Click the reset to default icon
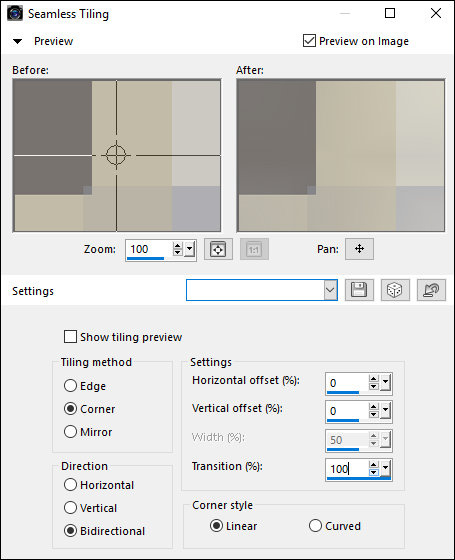The width and height of the screenshot is (455, 560). coord(431,290)
